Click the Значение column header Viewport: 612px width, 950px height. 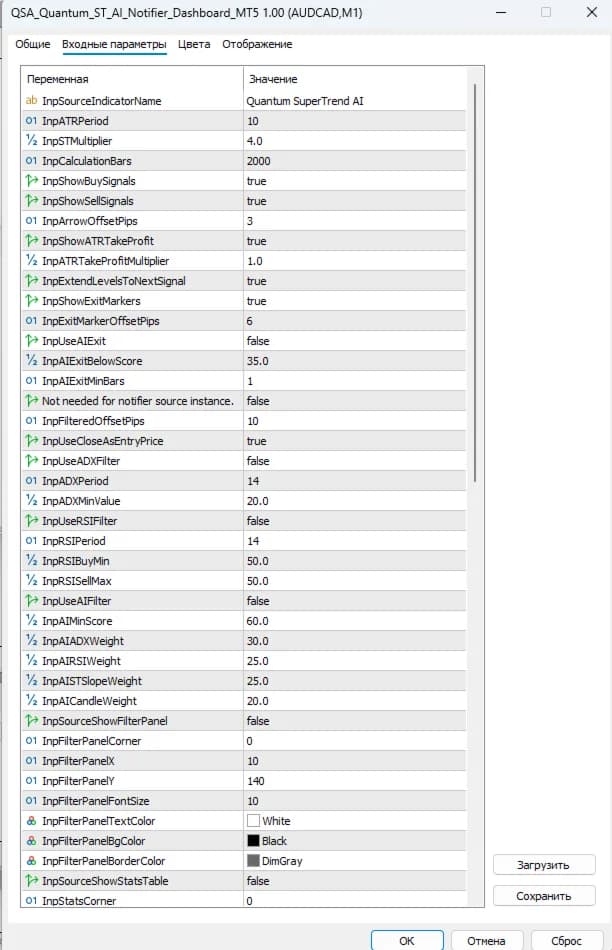tap(355, 79)
